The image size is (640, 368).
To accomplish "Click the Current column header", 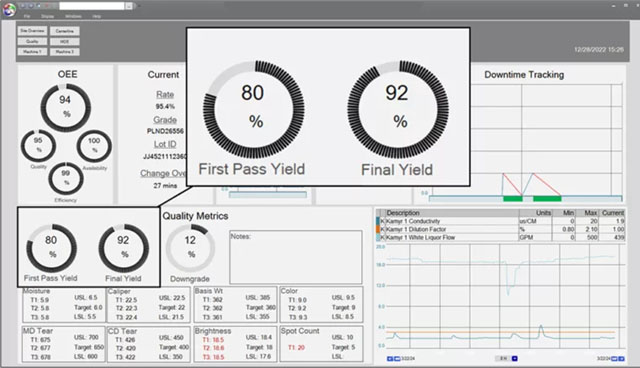I will point(613,213).
